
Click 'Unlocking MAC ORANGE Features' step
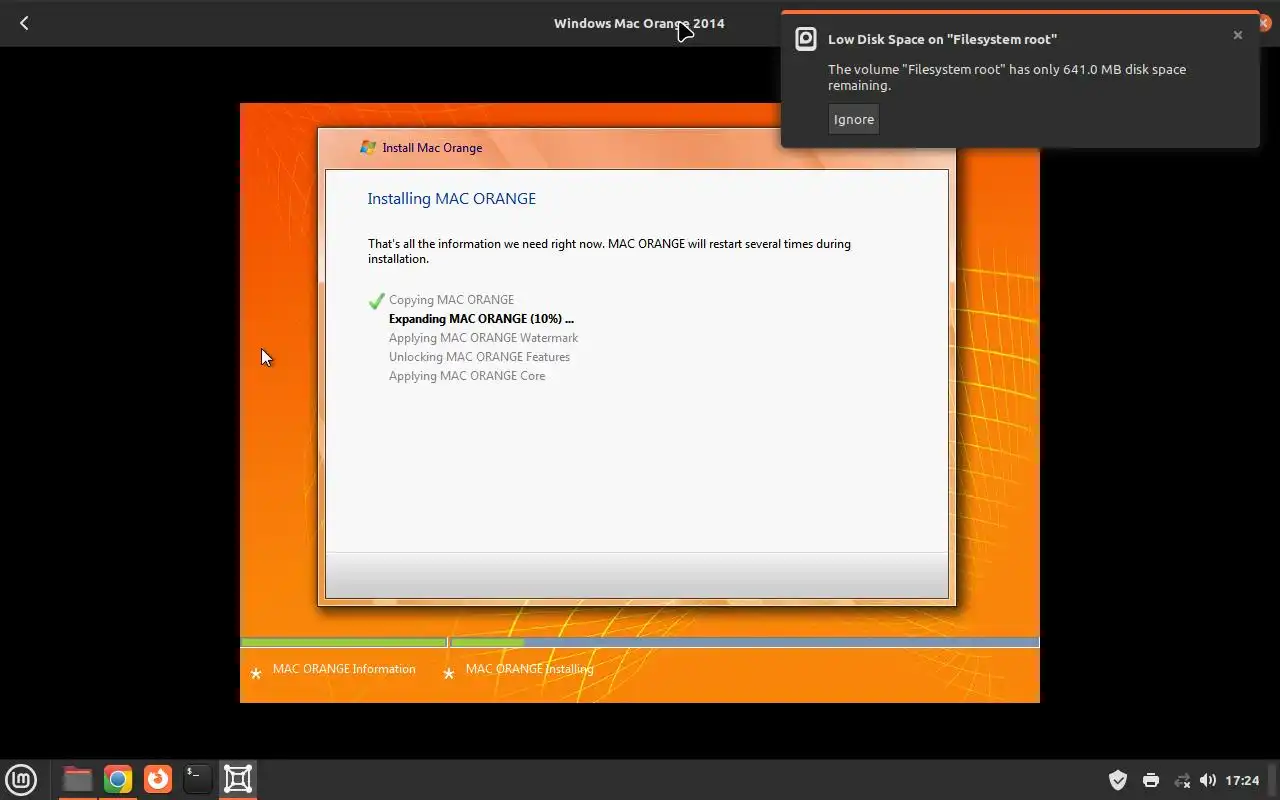click(x=479, y=356)
